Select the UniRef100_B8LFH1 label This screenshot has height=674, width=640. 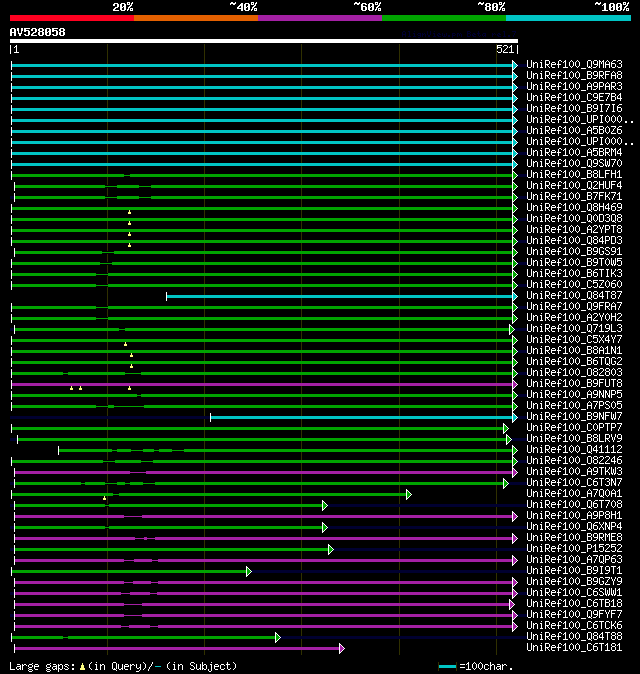(x=574, y=175)
